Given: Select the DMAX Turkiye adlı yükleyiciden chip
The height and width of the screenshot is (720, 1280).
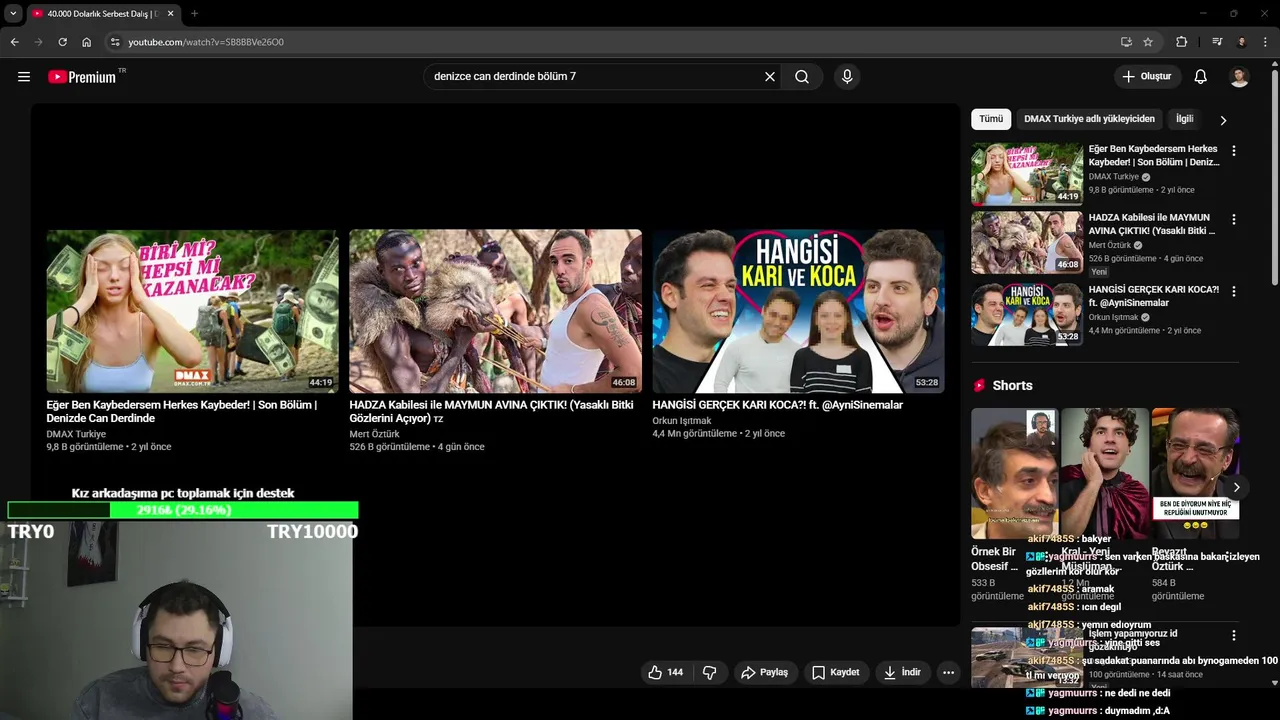Looking at the screenshot, I should click(x=1089, y=119).
